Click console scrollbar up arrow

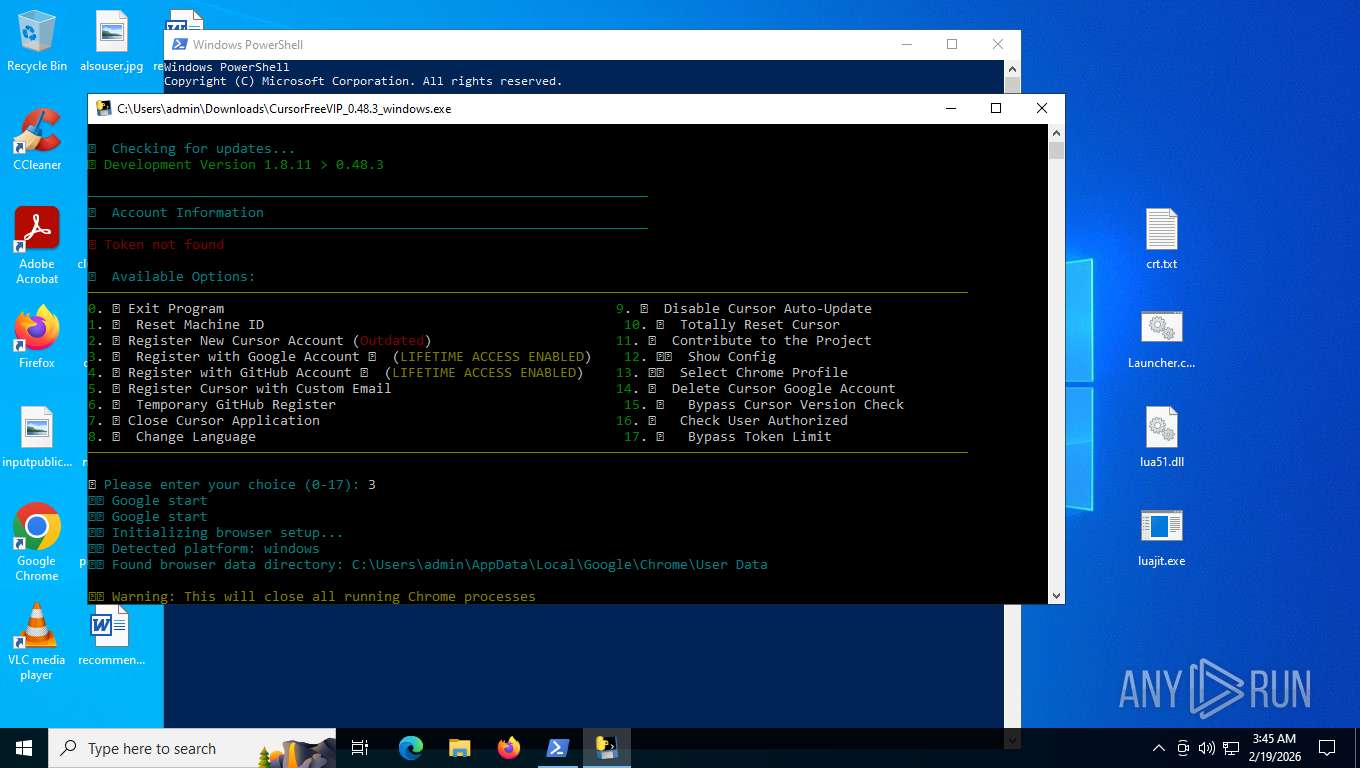click(x=1056, y=133)
